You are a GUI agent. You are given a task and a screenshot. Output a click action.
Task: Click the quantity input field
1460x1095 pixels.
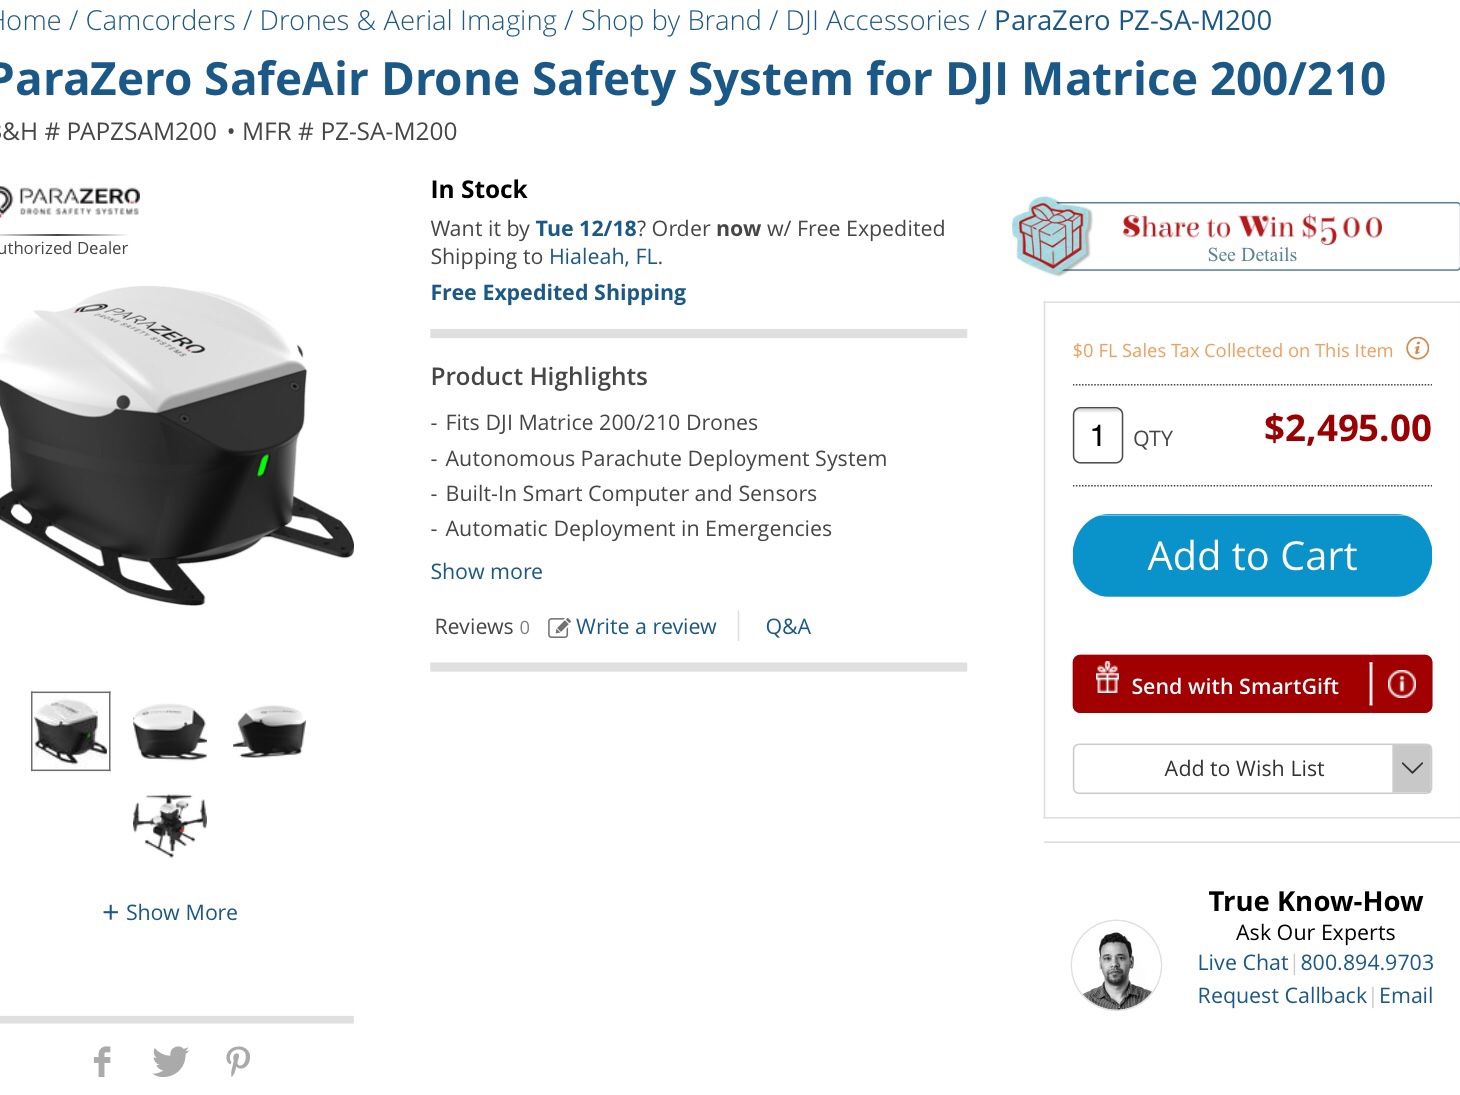(1098, 436)
